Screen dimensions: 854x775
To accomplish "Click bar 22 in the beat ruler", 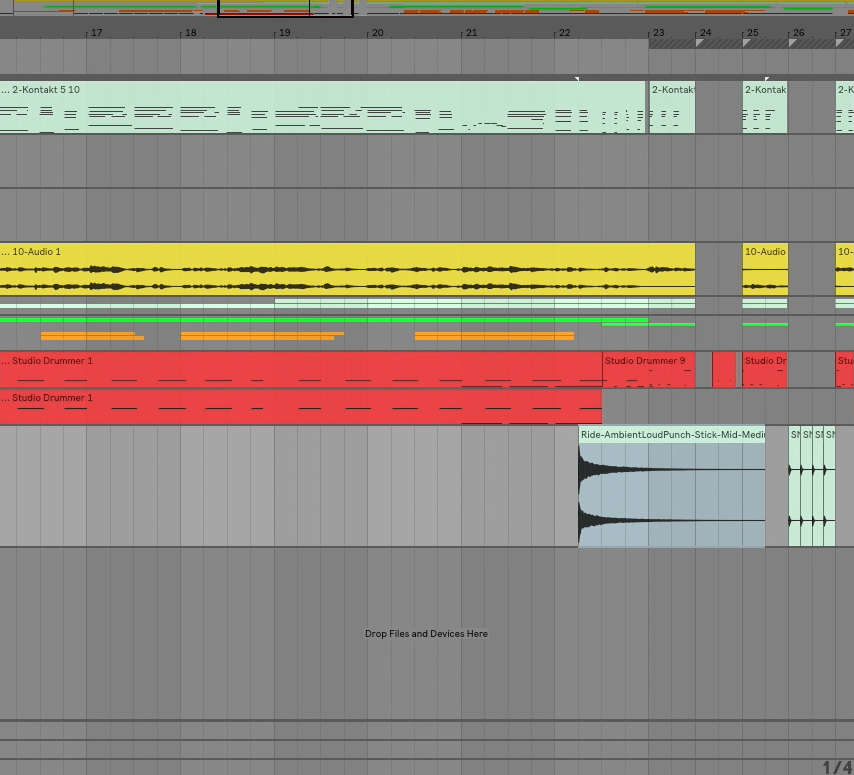I will tap(565, 32).
